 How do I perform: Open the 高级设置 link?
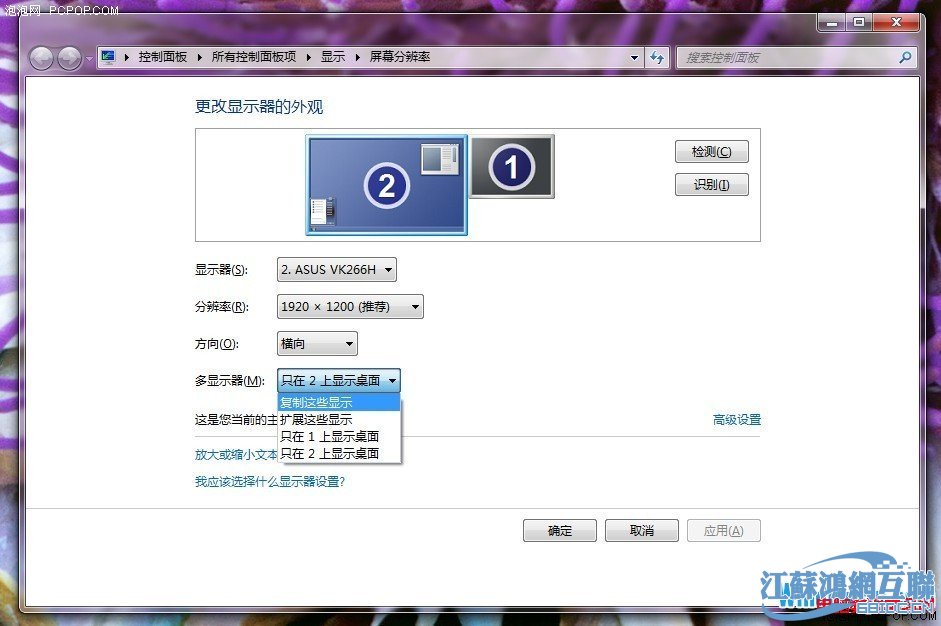pyautogui.click(x=736, y=420)
